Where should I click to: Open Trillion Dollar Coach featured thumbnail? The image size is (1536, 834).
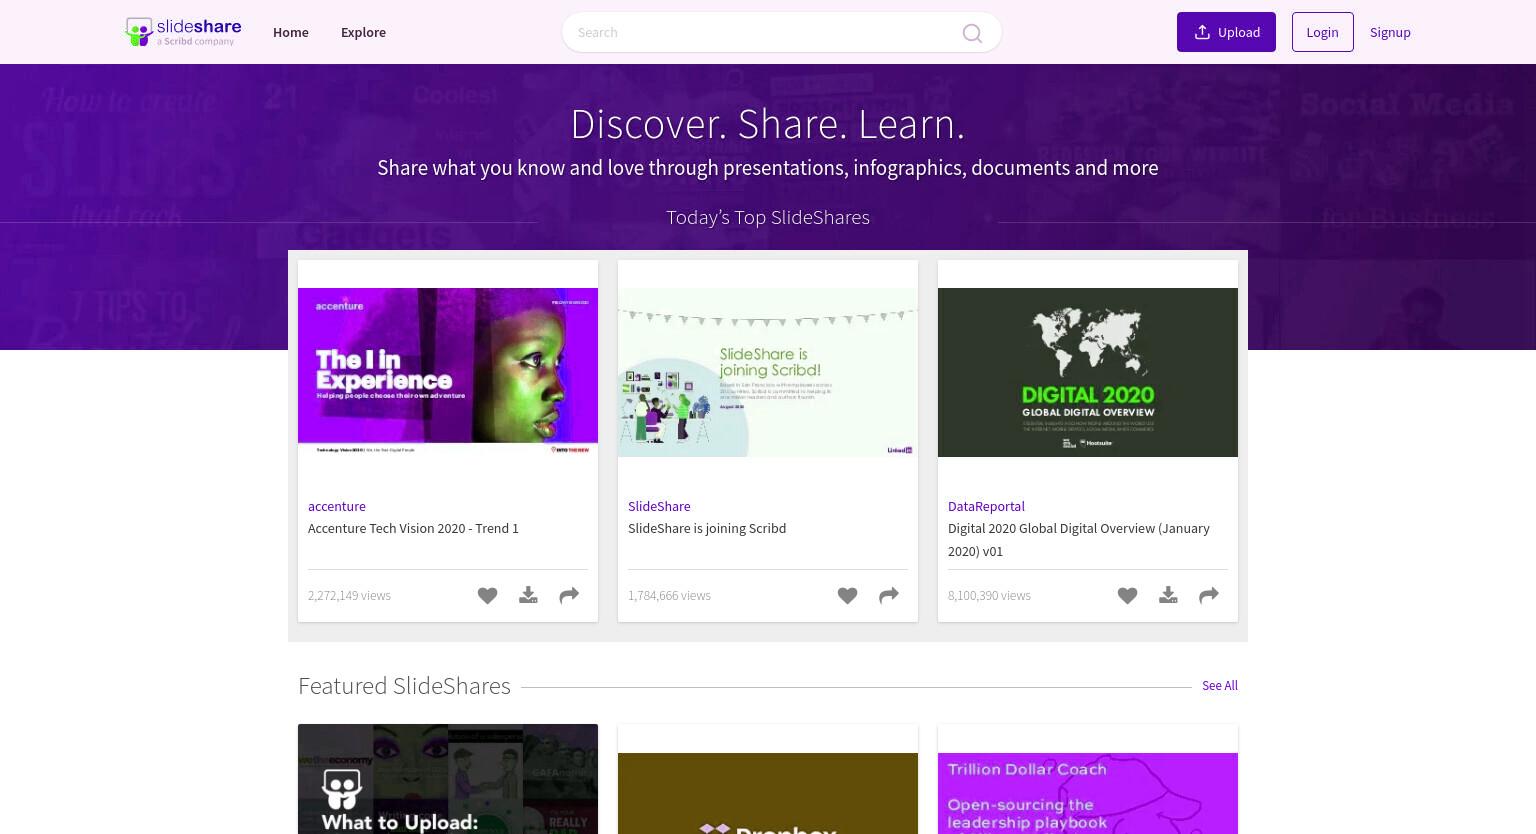coord(1088,793)
